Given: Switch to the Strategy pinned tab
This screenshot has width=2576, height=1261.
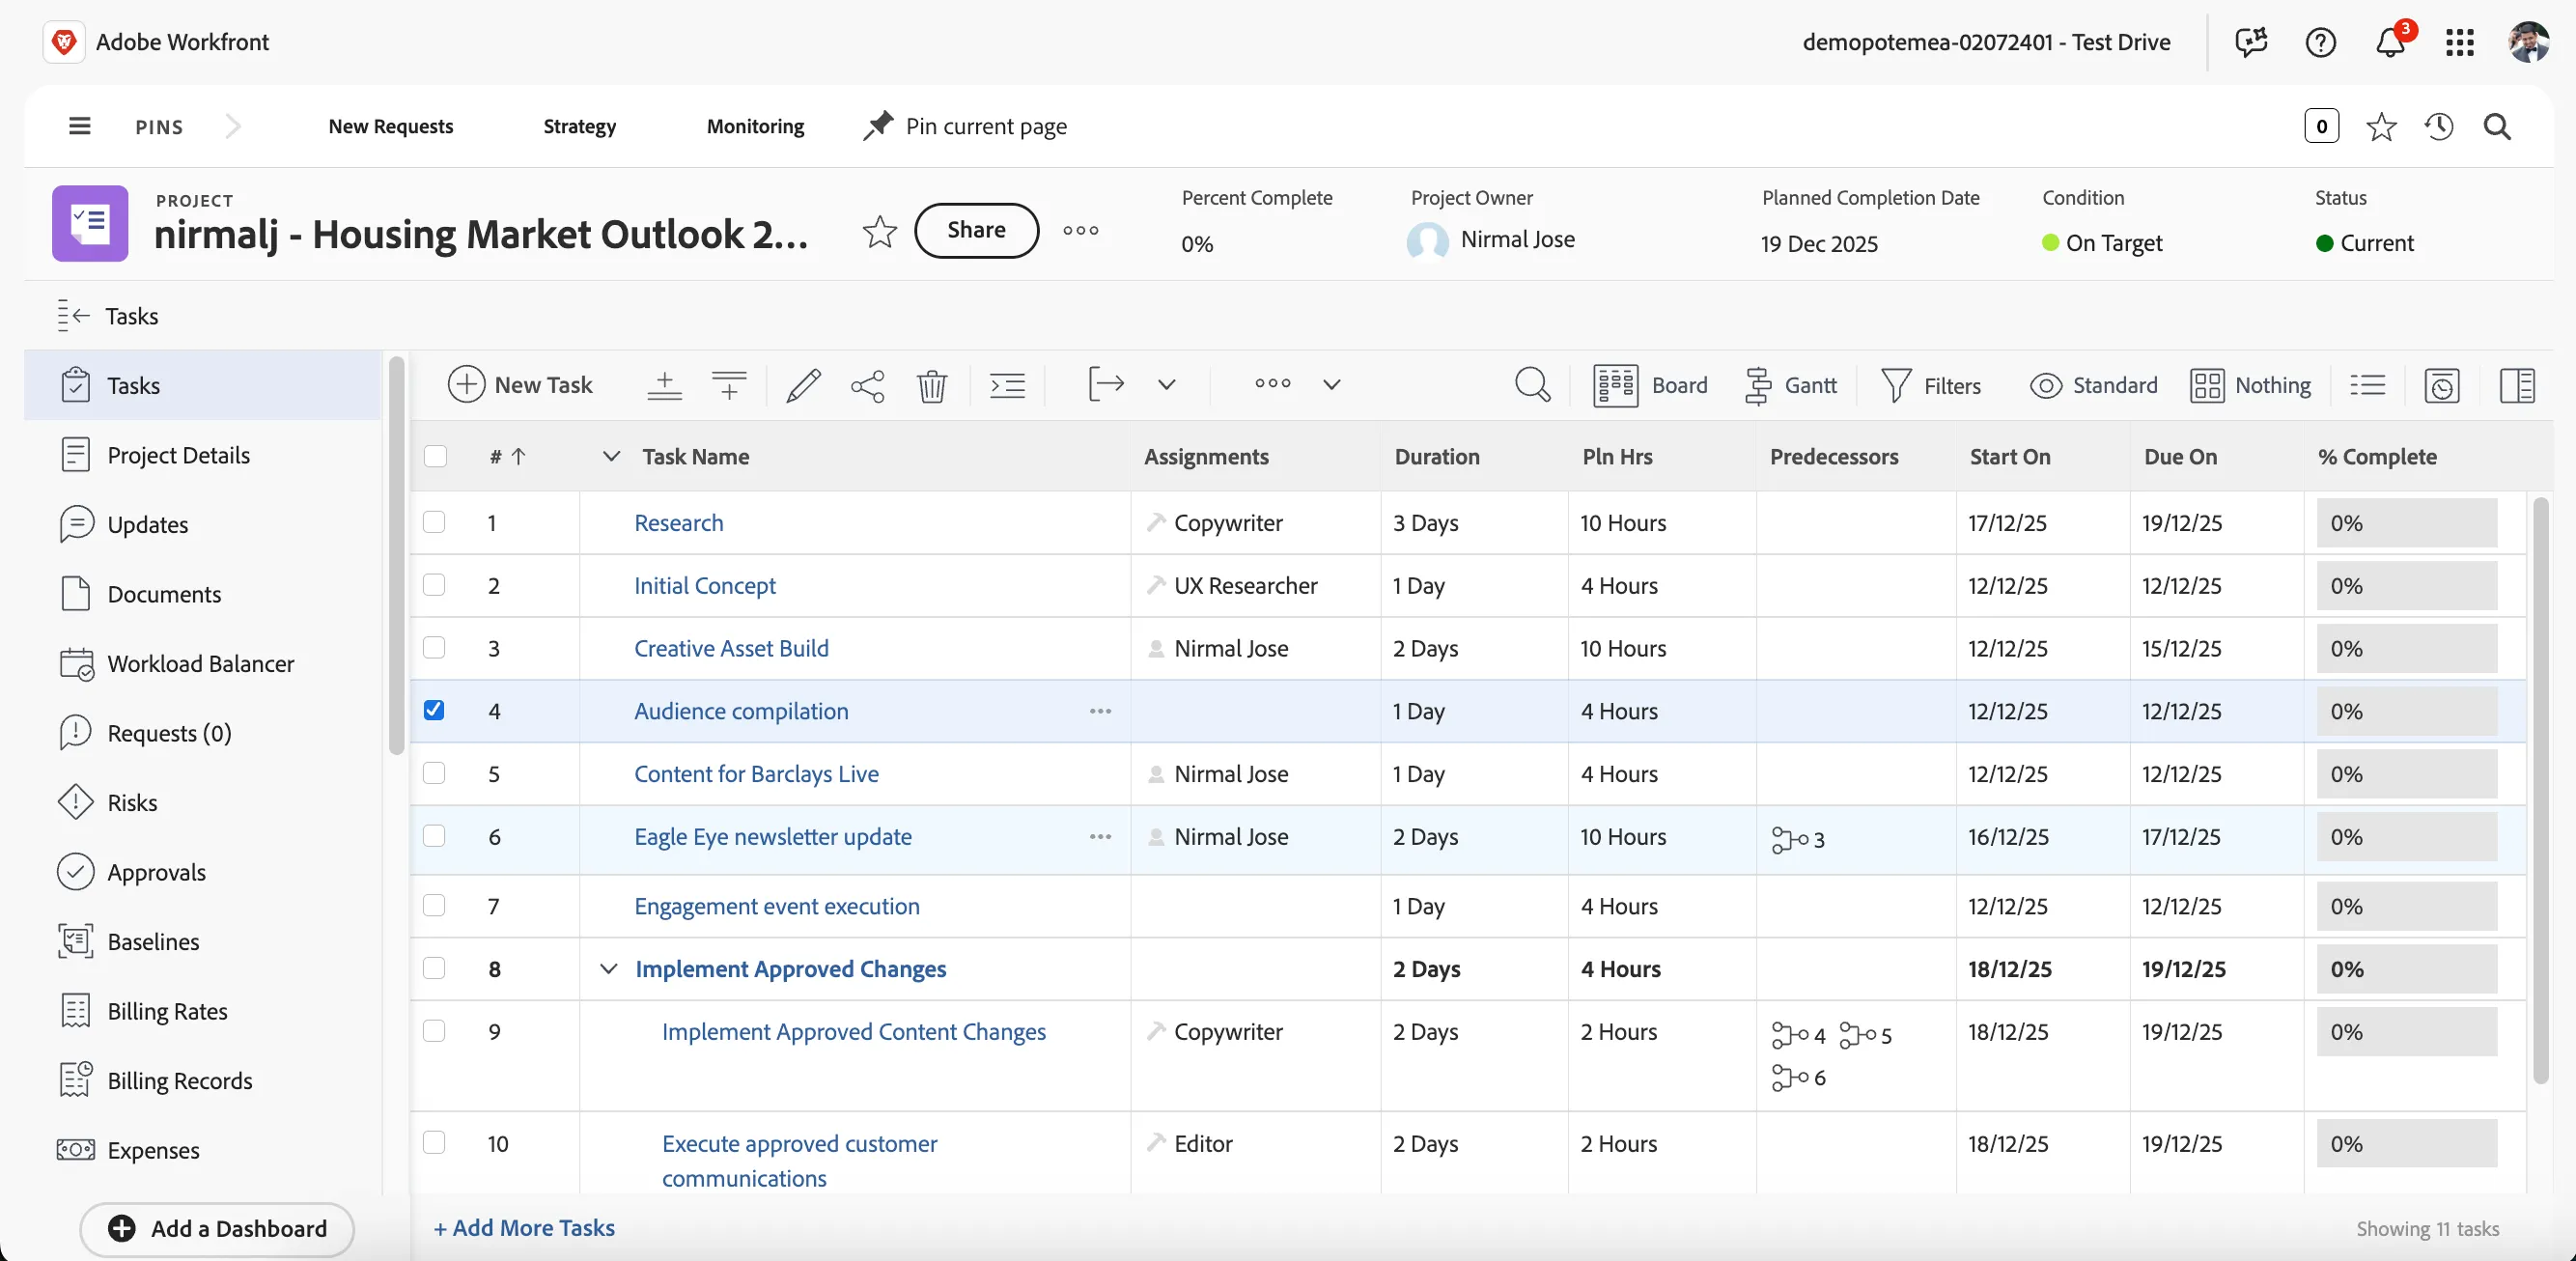Looking at the screenshot, I should [x=579, y=126].
